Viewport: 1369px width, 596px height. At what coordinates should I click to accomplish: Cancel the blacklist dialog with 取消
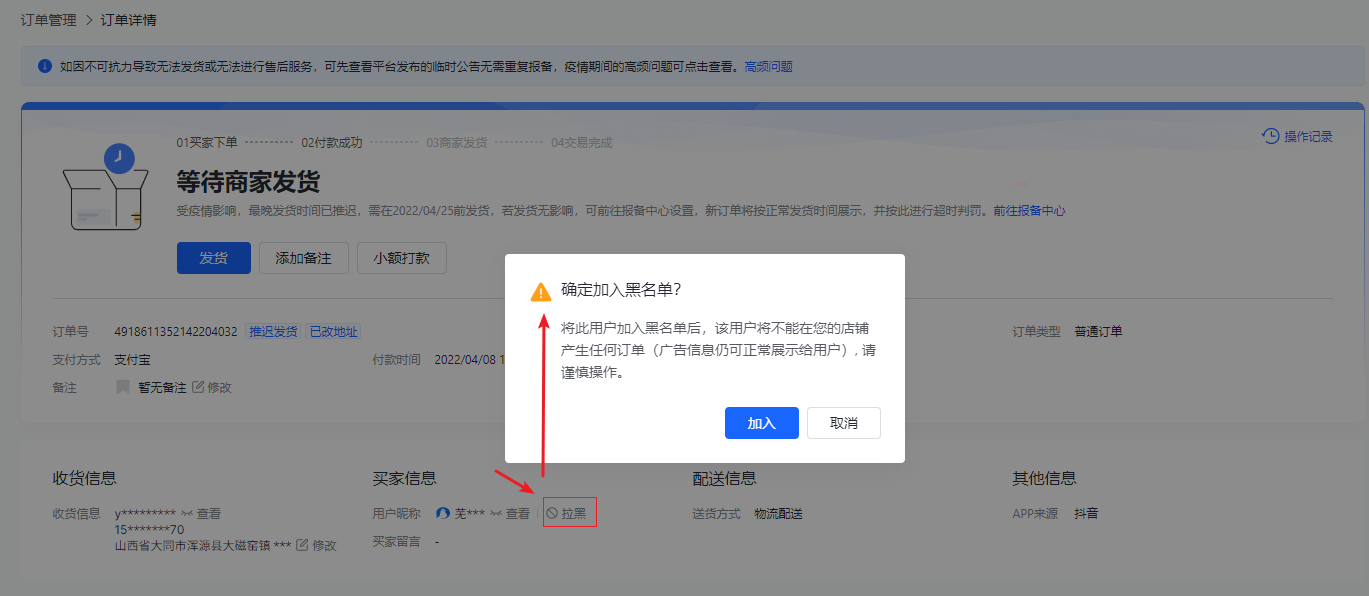[x=843, y=423]
